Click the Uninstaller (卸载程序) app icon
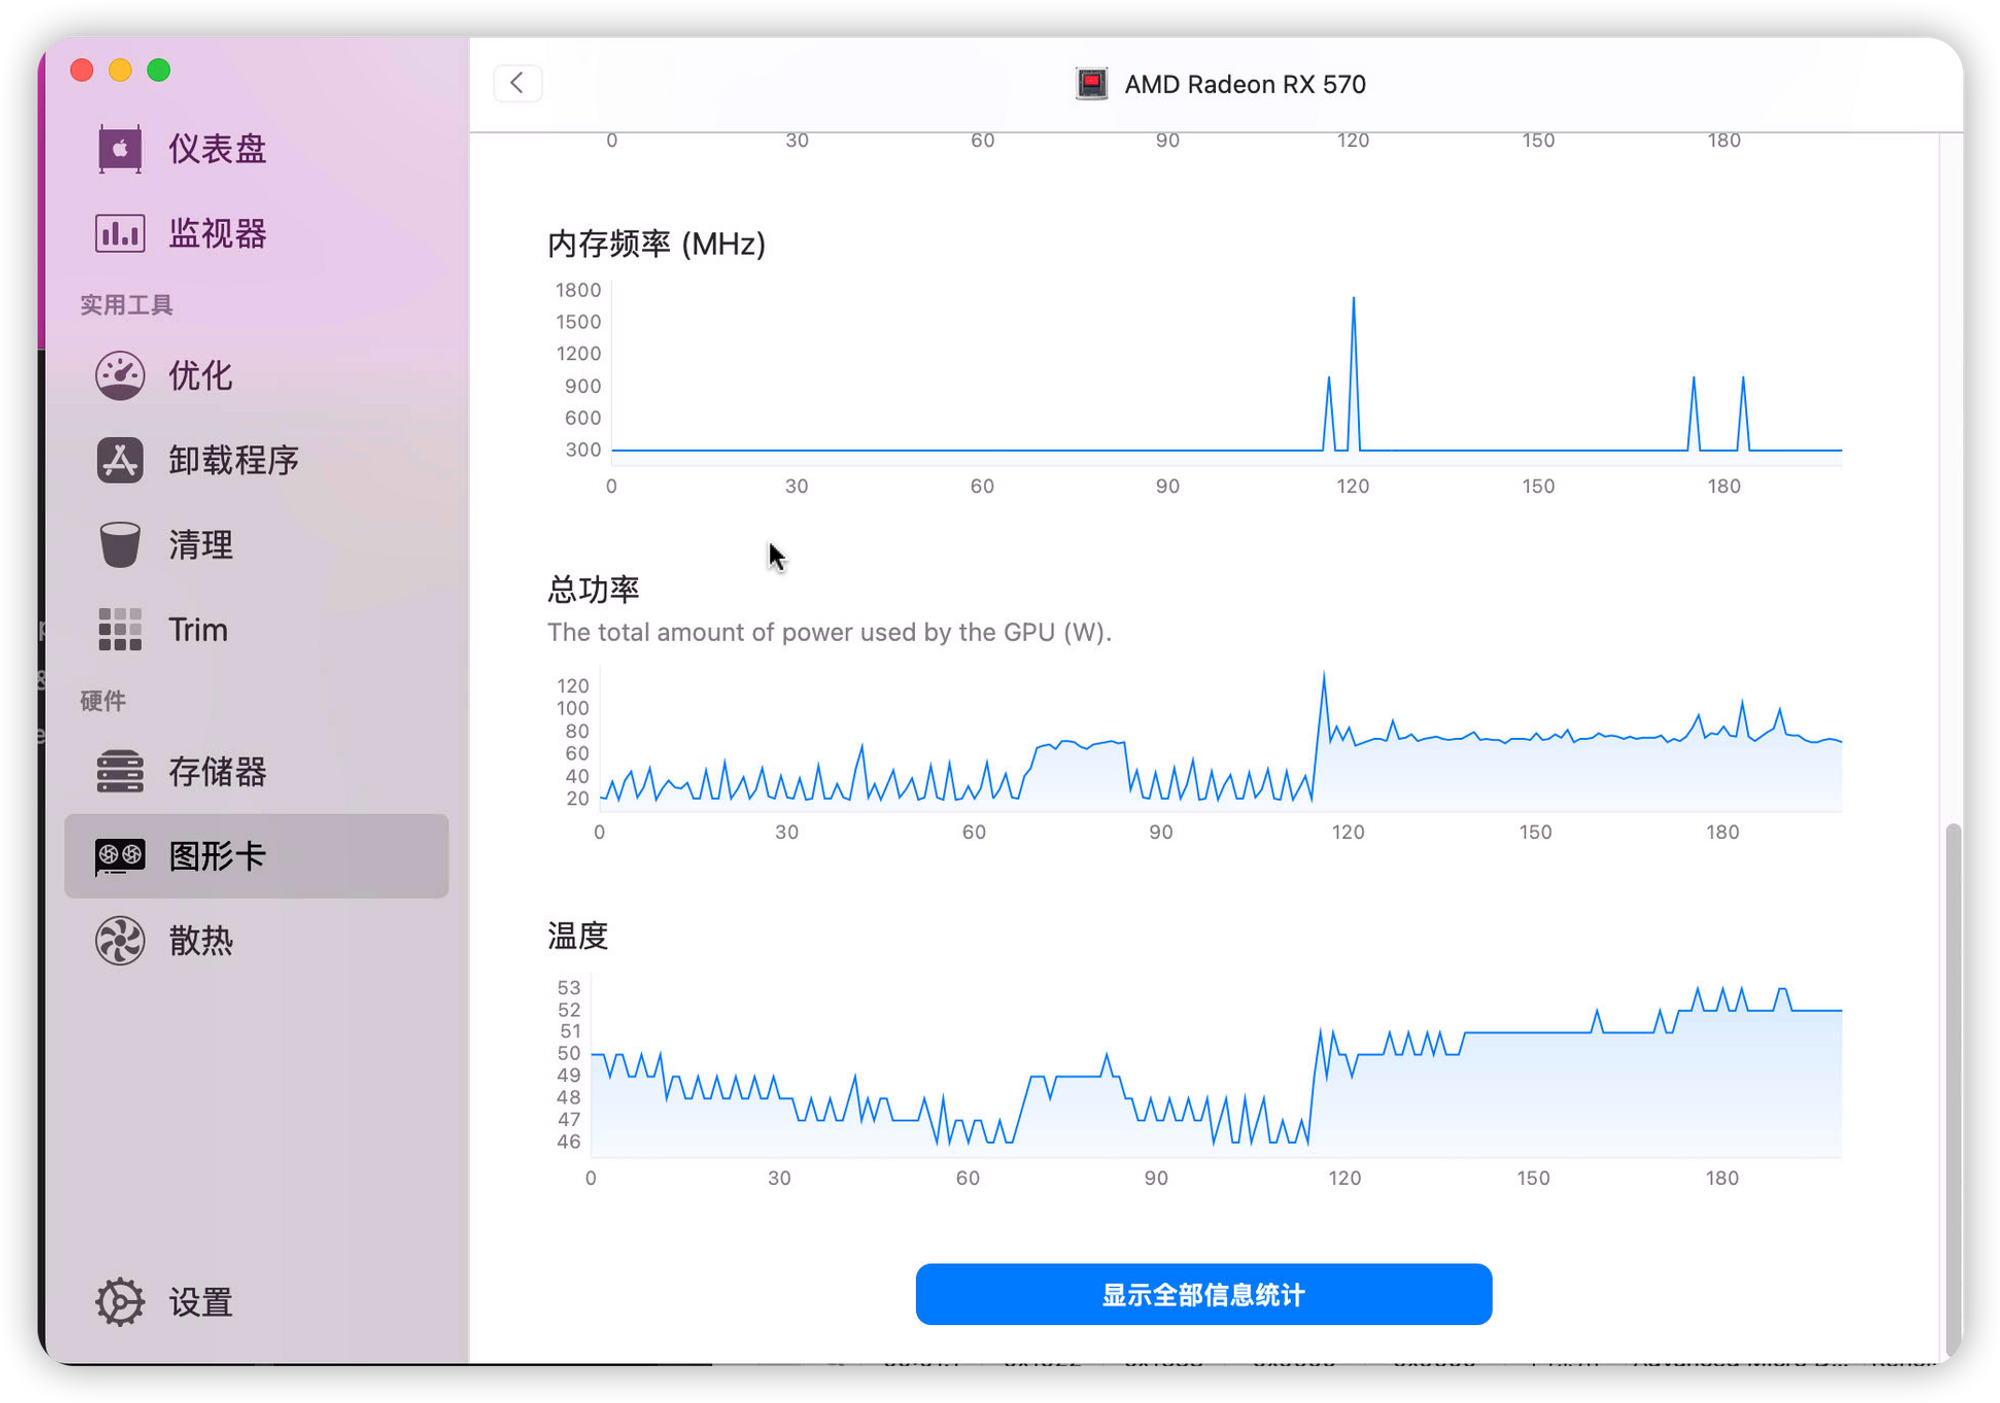The width and height of the screenshot is (2000, 1403). click(x=119, y=461)
